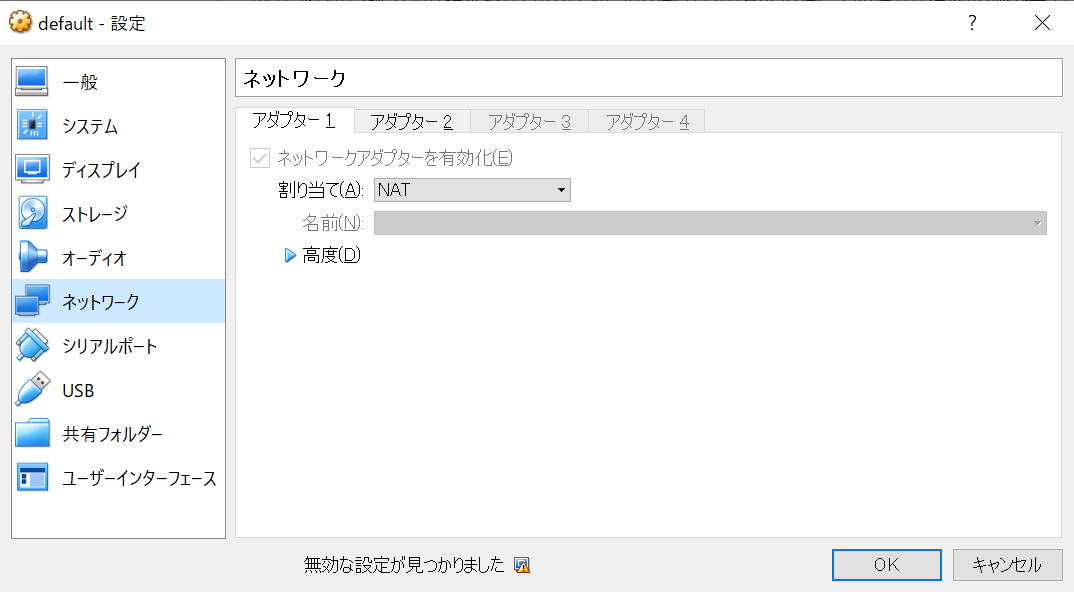Click the システム label in sidebar
Screen dimensions: 1074x592
(90, 126)
